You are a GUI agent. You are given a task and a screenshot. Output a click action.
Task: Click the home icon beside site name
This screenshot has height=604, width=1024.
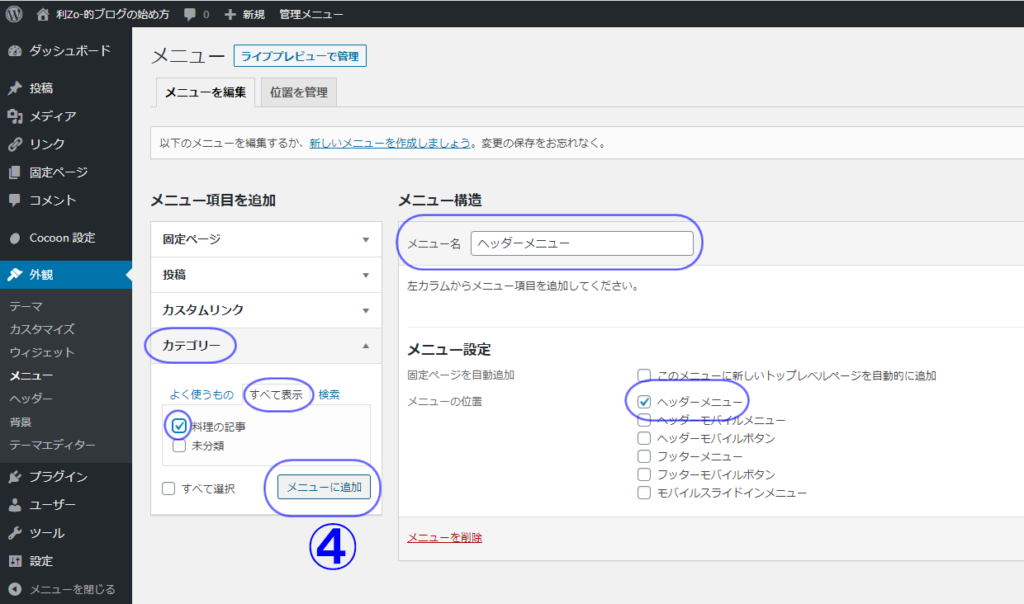(x=42, y=15)
